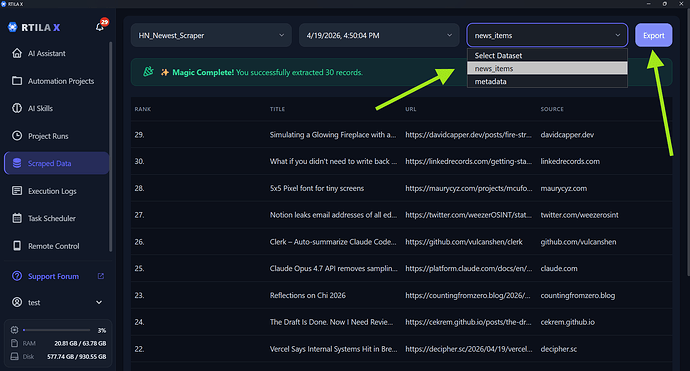Click the Project Runs clock icon
This screenshot has width=690, height=371.
tap(17, 136)
